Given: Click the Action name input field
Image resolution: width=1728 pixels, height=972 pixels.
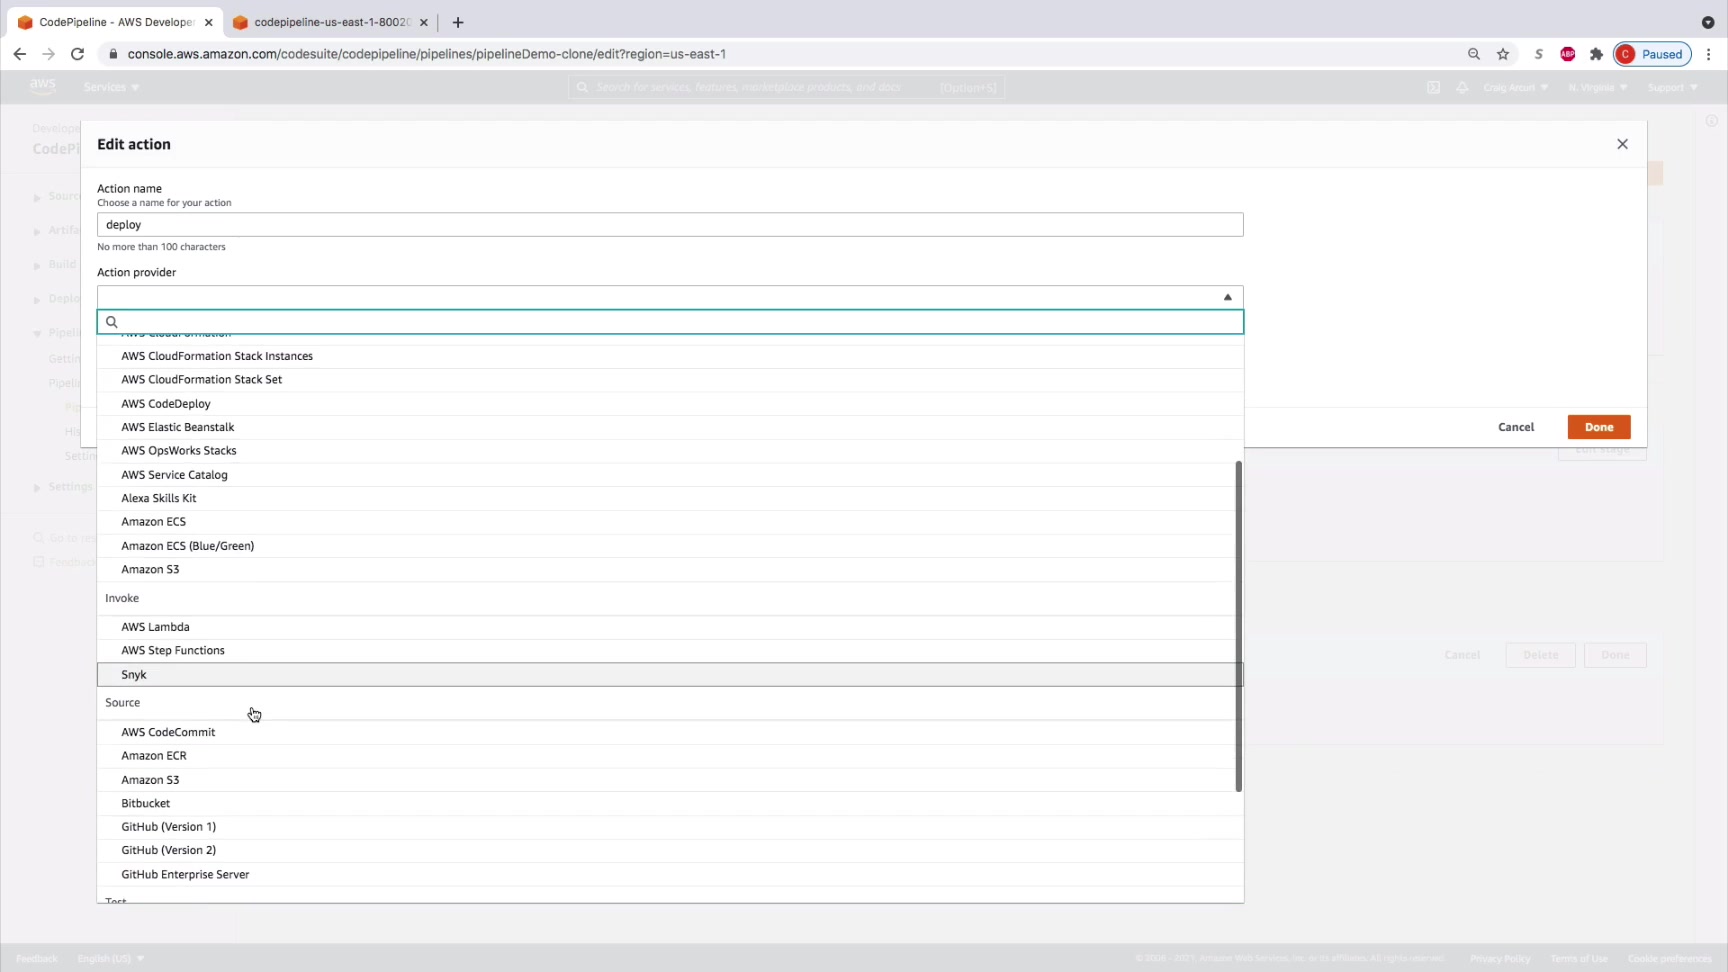Looking at the screenshot, I should pyautogui.click(x=670, y=225).
